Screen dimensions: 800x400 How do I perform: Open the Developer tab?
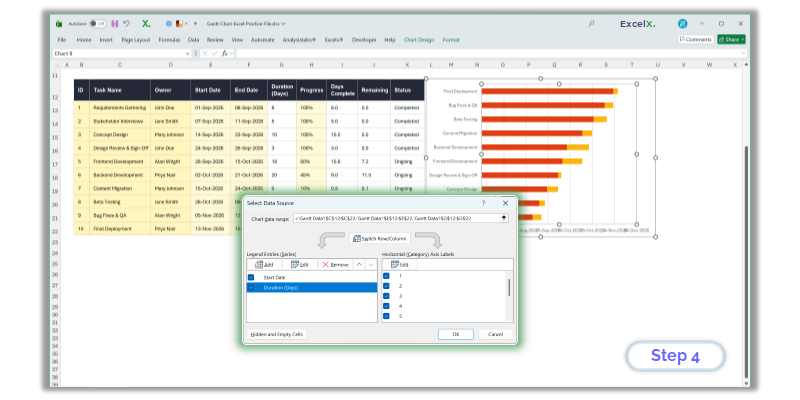[364, 39]
